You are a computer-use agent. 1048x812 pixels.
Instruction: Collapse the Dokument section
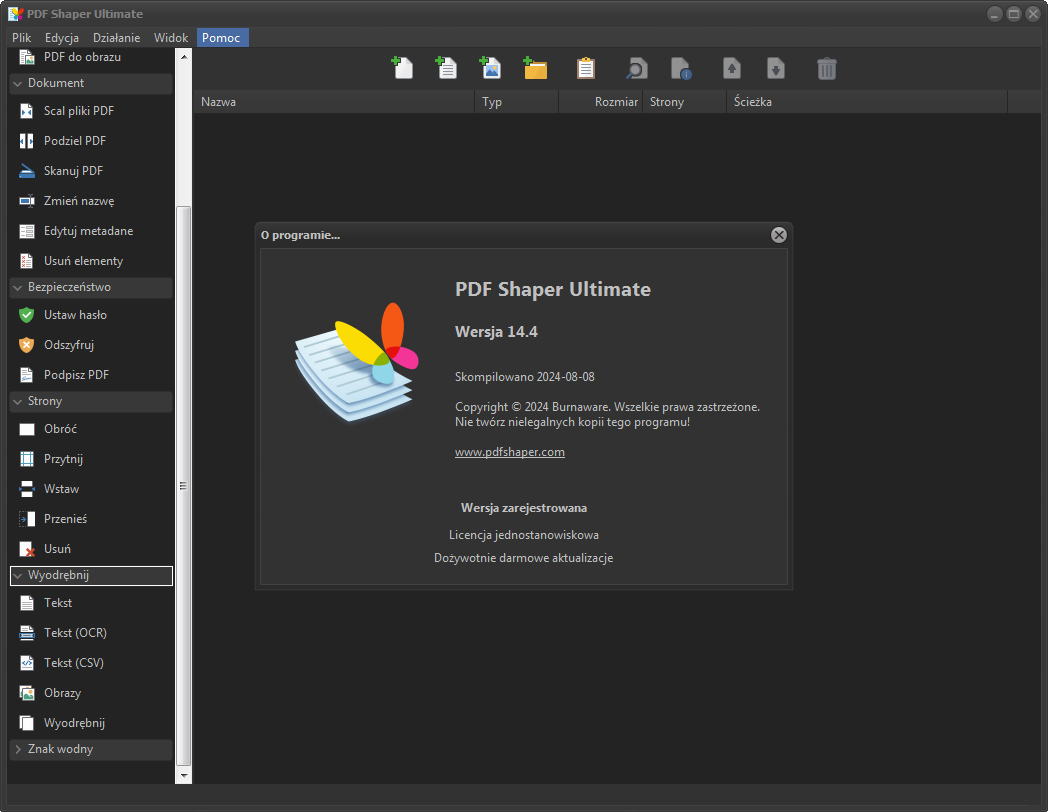coord(92,84)
